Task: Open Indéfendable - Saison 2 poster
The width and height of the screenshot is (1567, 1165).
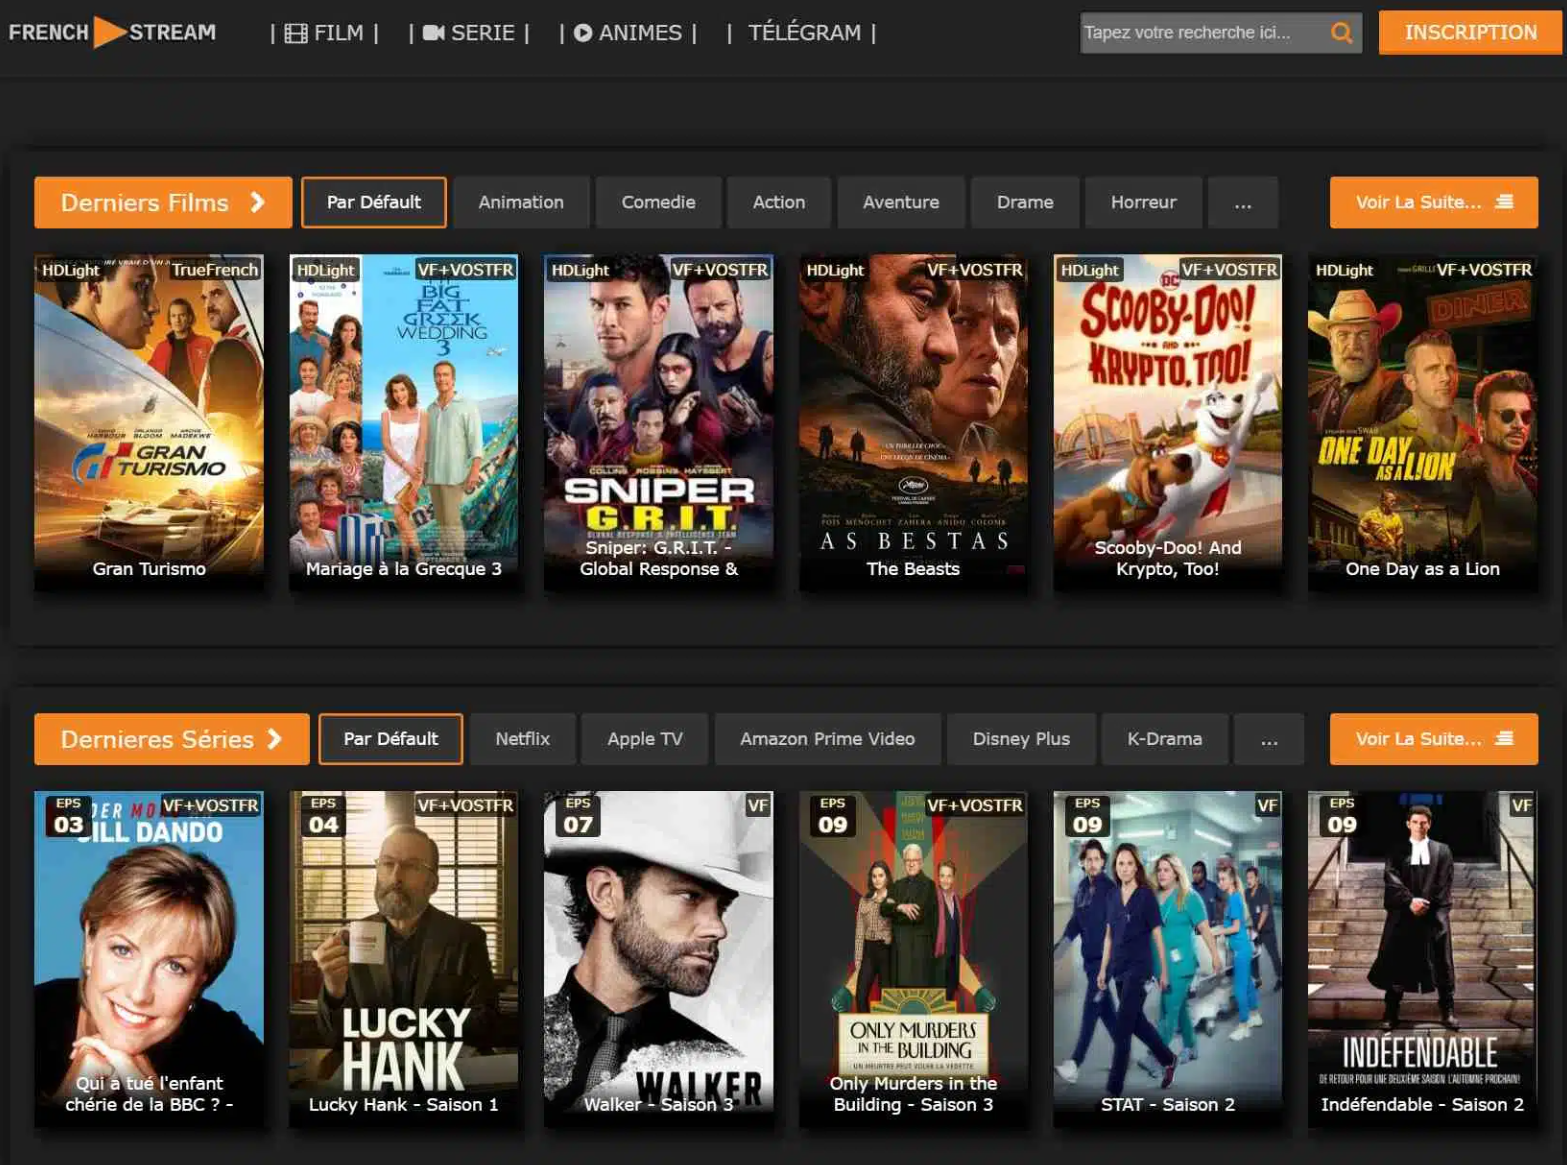Action: [x=1422, y=959]
